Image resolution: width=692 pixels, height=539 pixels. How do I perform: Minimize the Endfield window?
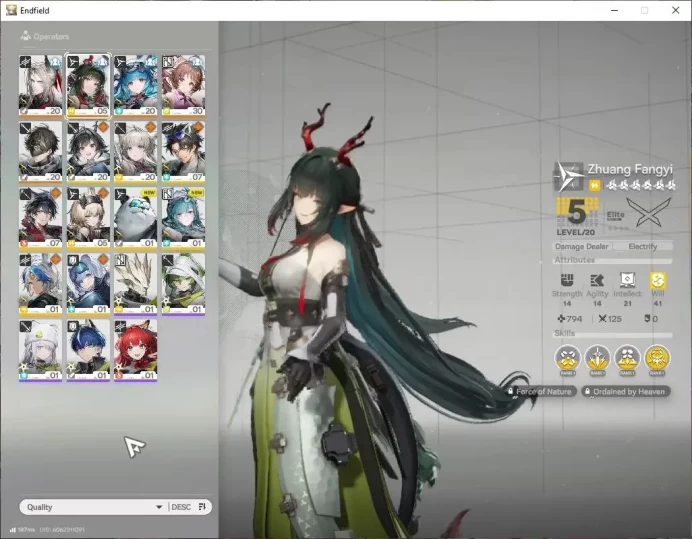[x=614, y=10]
